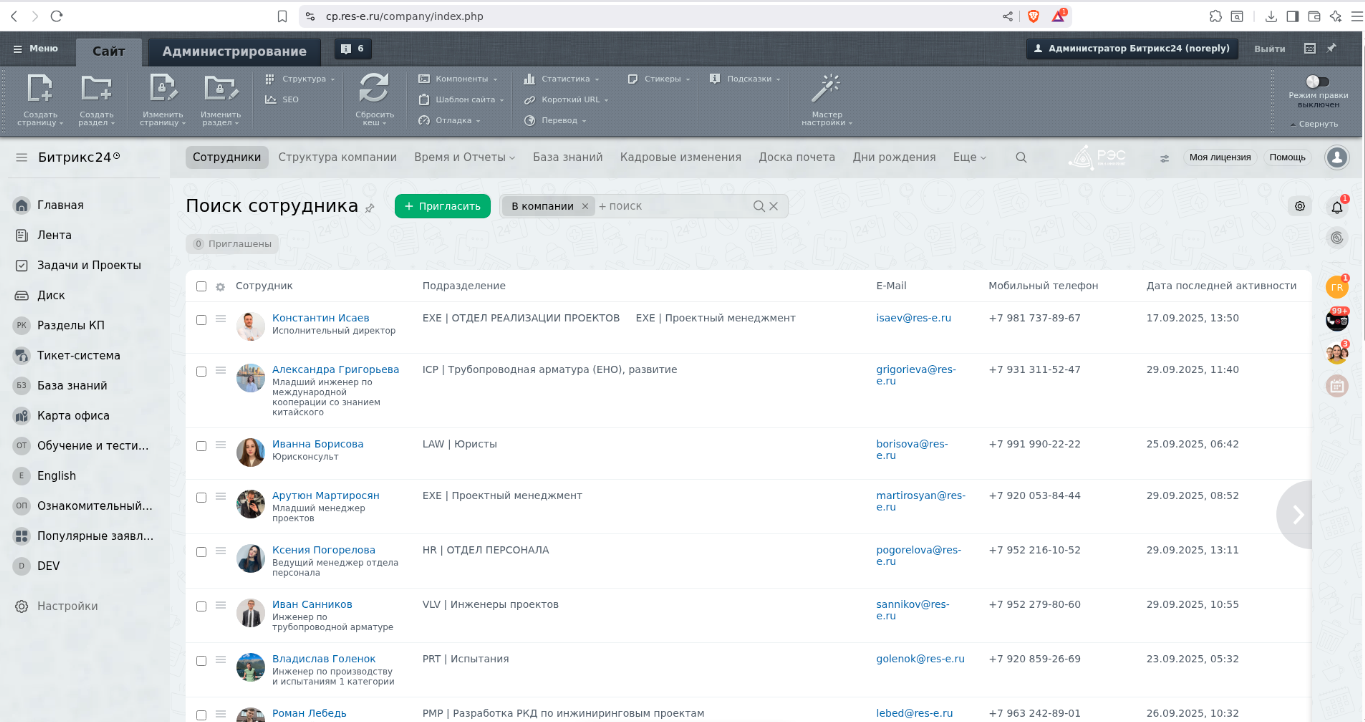Image resolution: width=1365 pixels, height=722 pixels.
Task: Tick checkbox next to Иванна Борисова
Action: point(201,446)
